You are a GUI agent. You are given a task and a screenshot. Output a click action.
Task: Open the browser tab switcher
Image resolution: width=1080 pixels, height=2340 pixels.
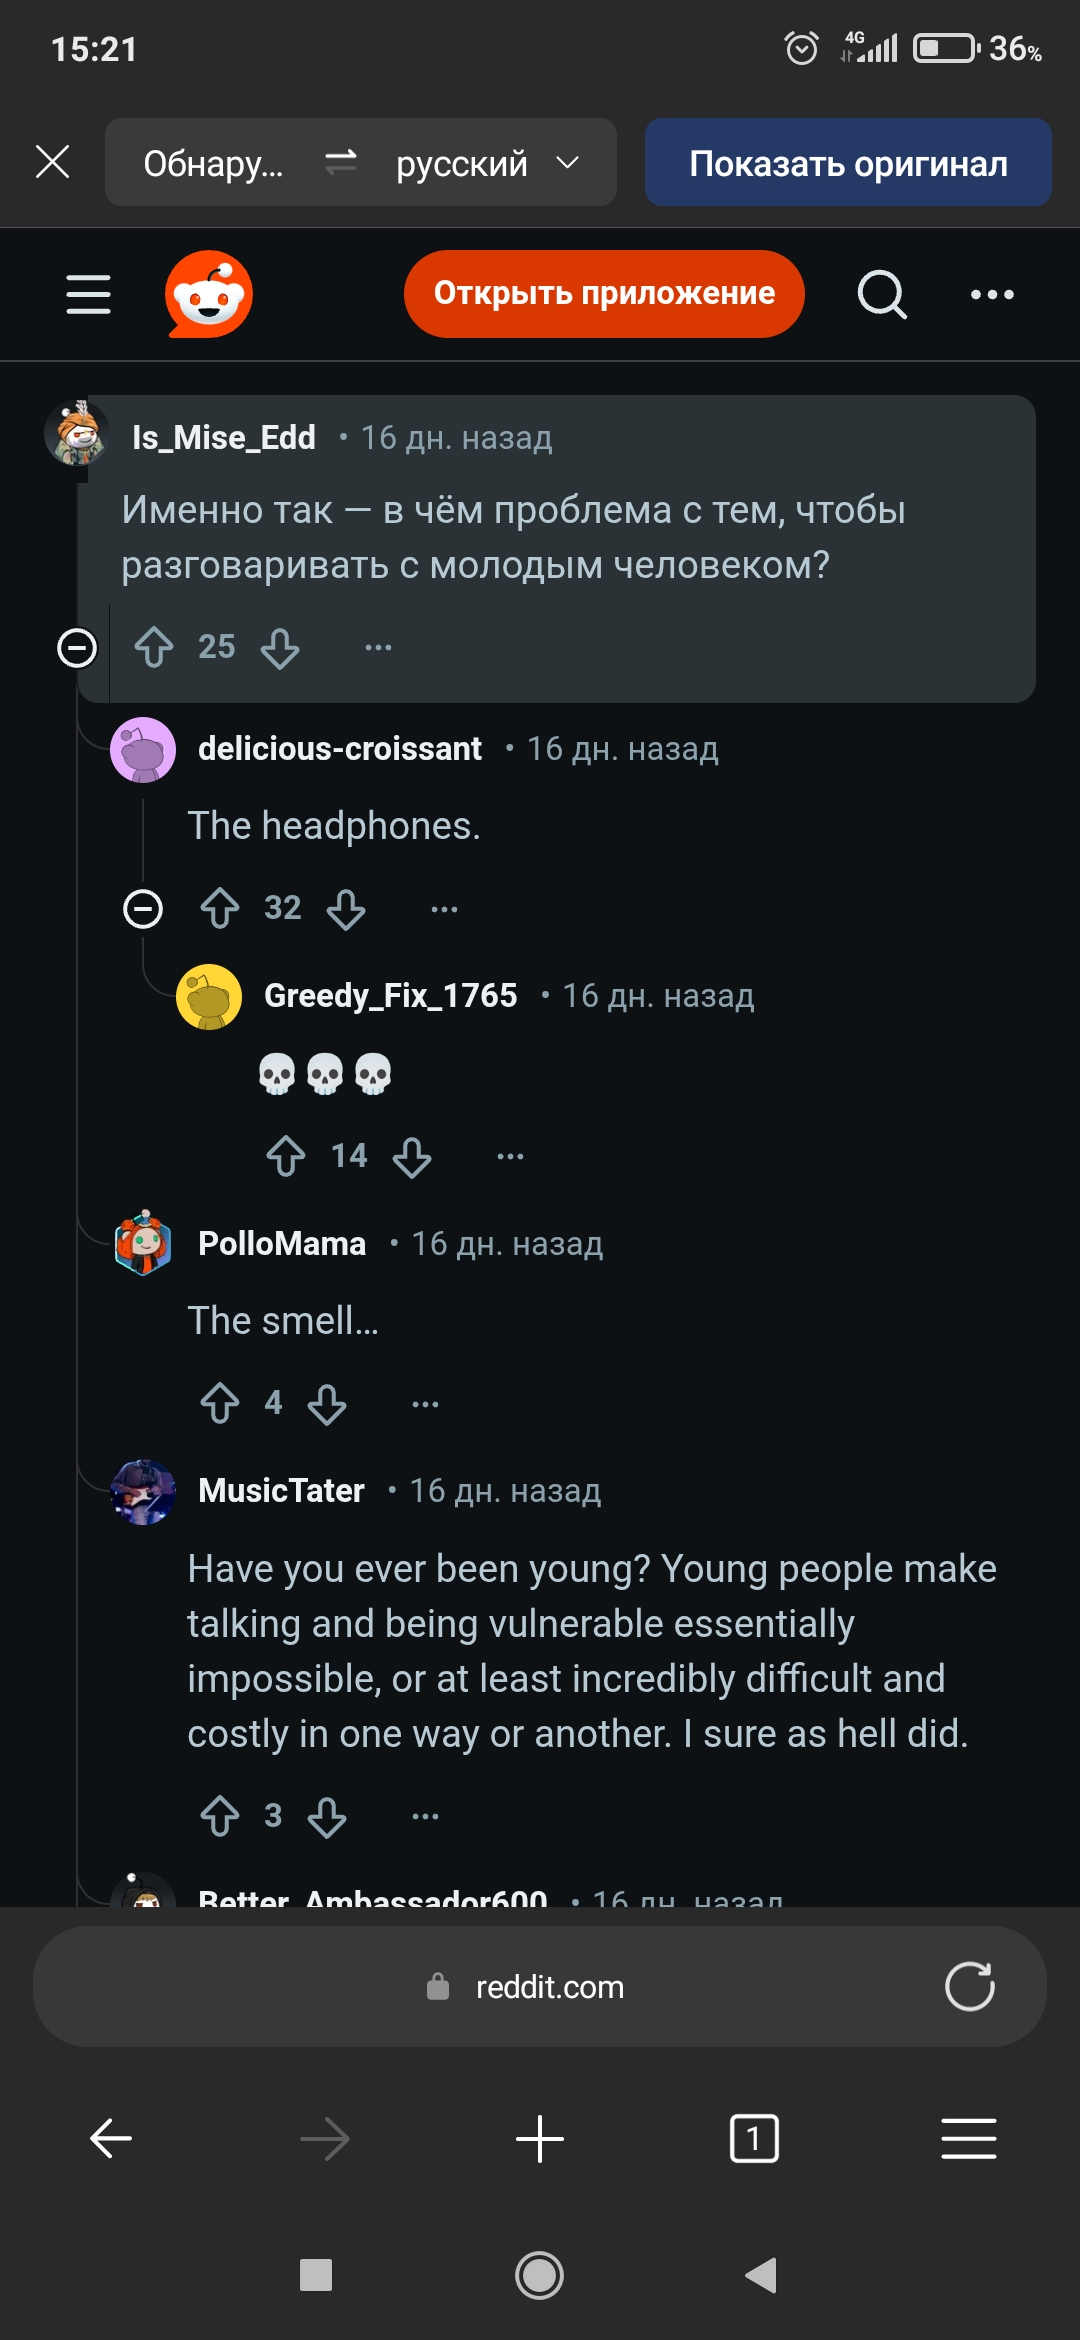coord(754,2139)
